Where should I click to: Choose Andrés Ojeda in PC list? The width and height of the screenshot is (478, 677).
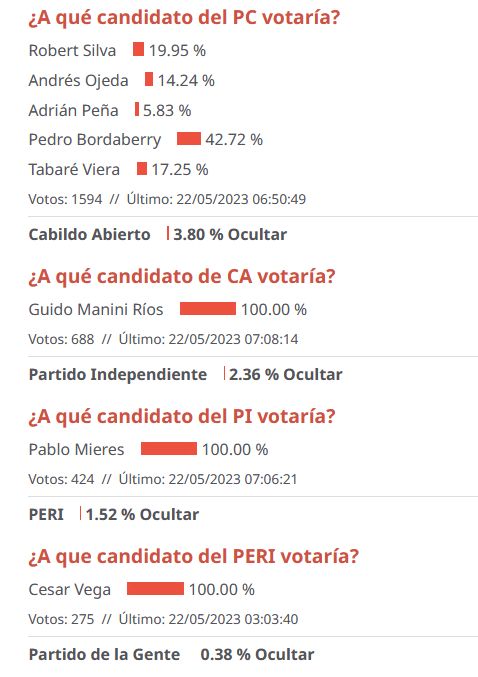pyautogui.click(x=79, y=80)
